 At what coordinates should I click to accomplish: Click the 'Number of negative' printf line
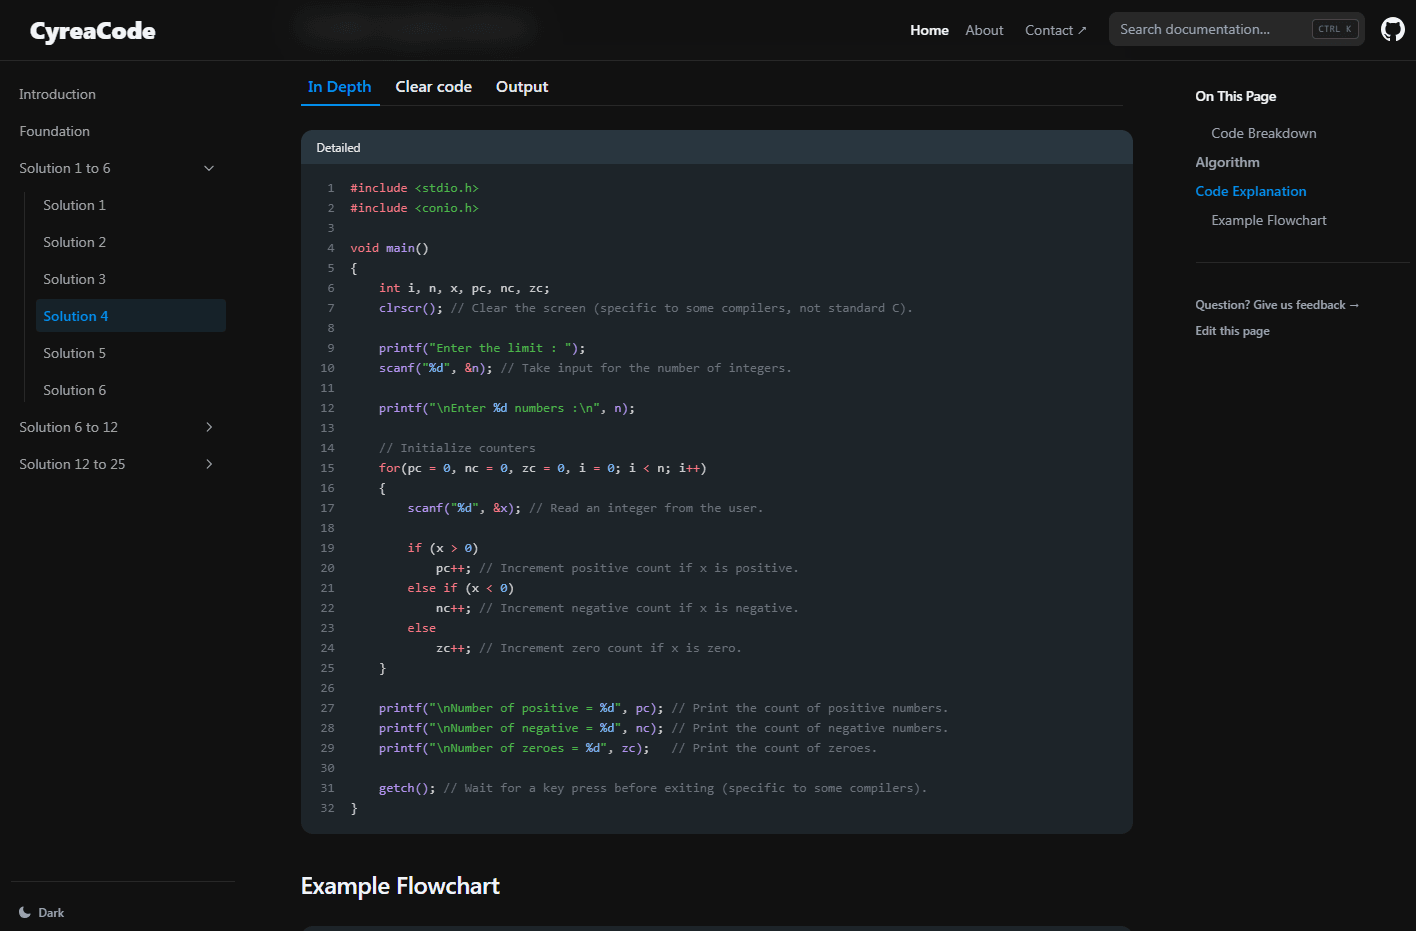tap(663, 728)
